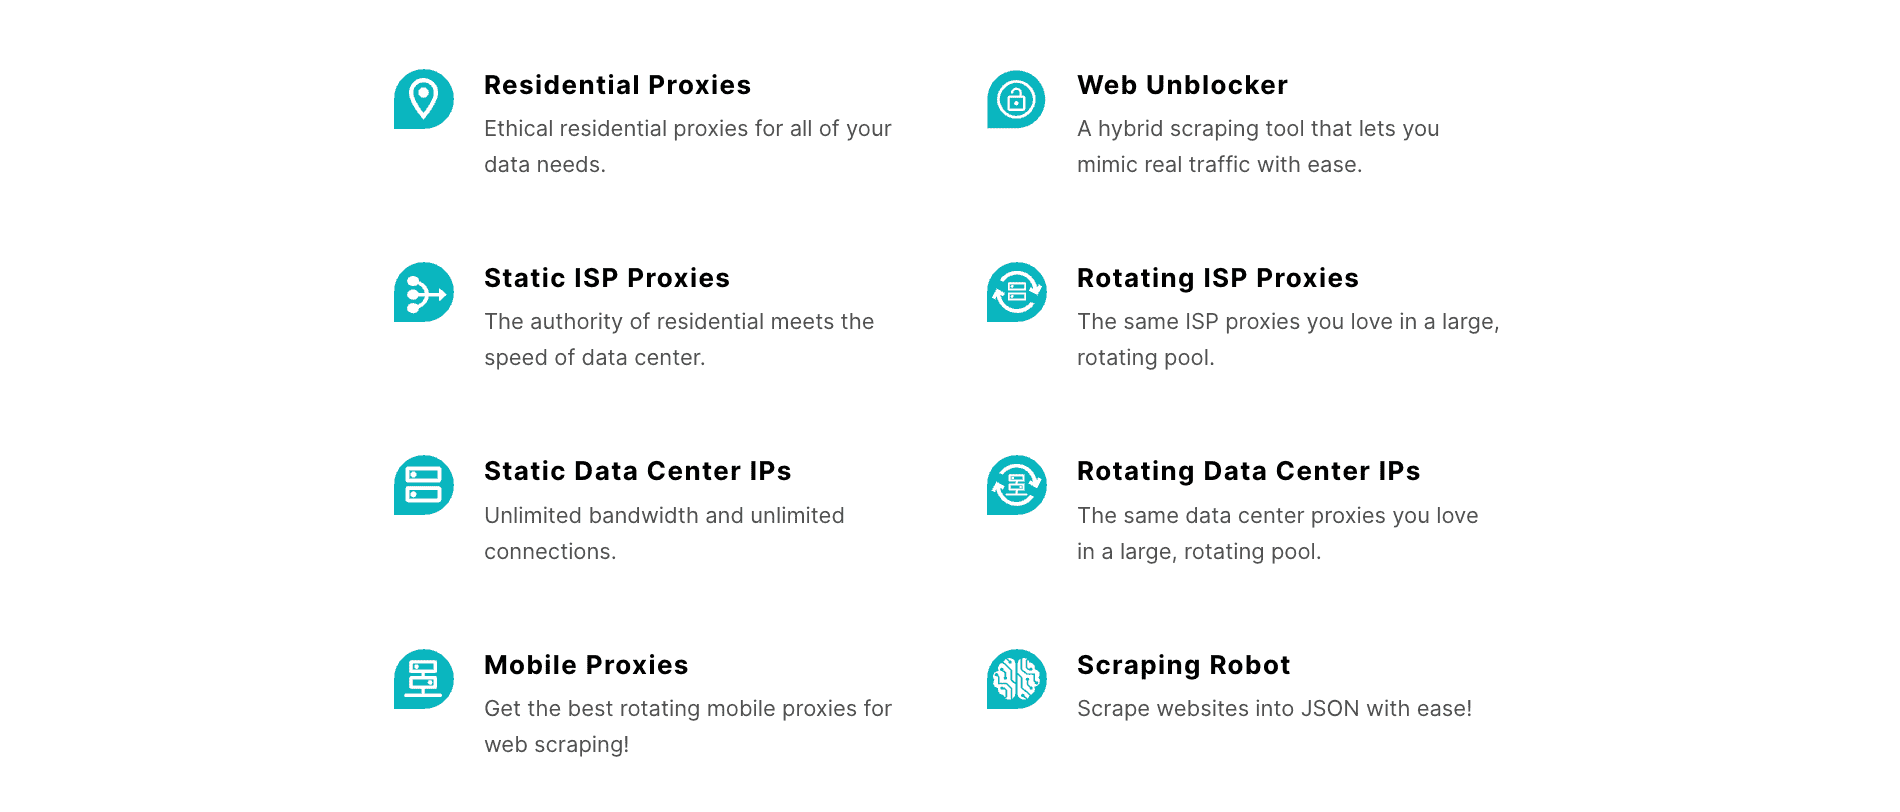
Task: Click the Residential Proxies location pin icon
Action: 423,99
